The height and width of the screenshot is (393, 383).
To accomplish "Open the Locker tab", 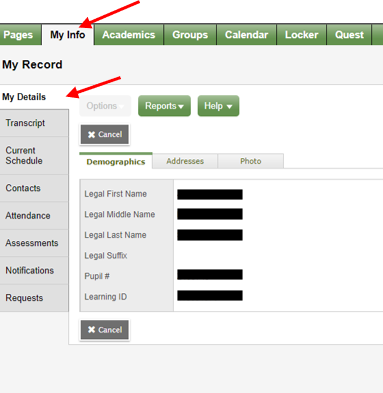I will 302,35.
